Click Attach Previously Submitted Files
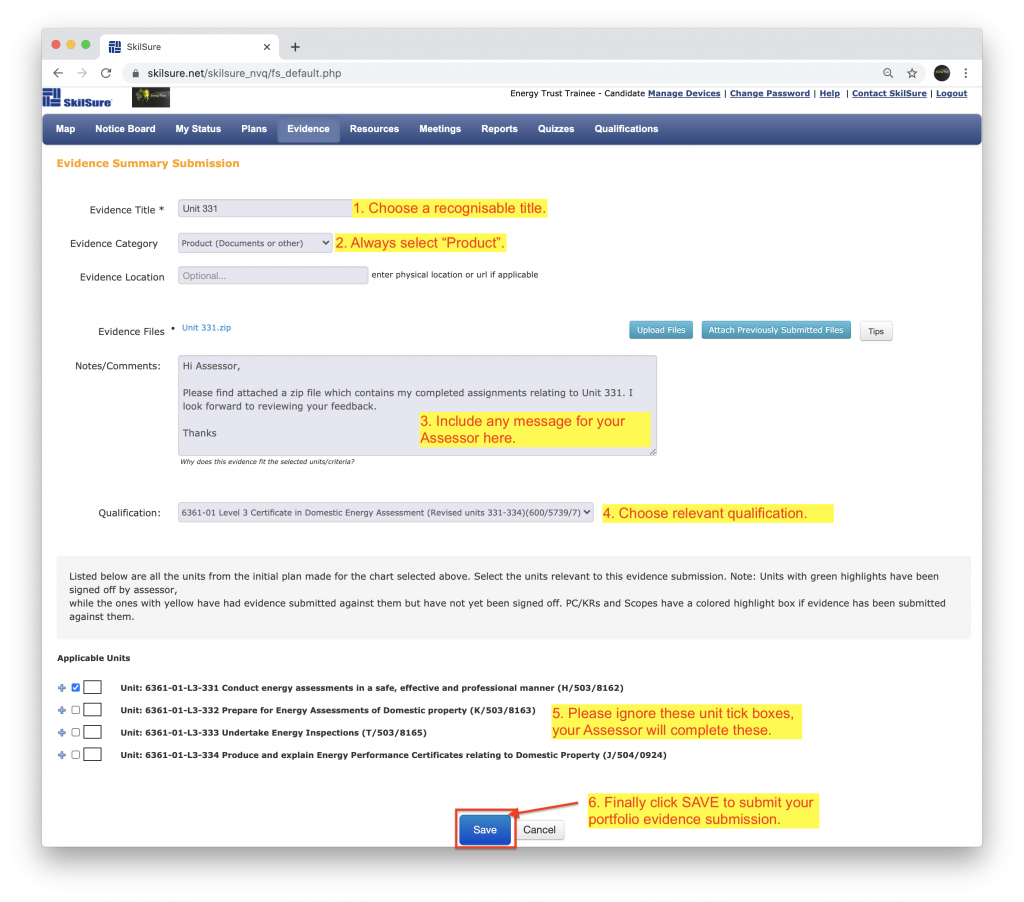1024x902 pixels. coord(776,330)
